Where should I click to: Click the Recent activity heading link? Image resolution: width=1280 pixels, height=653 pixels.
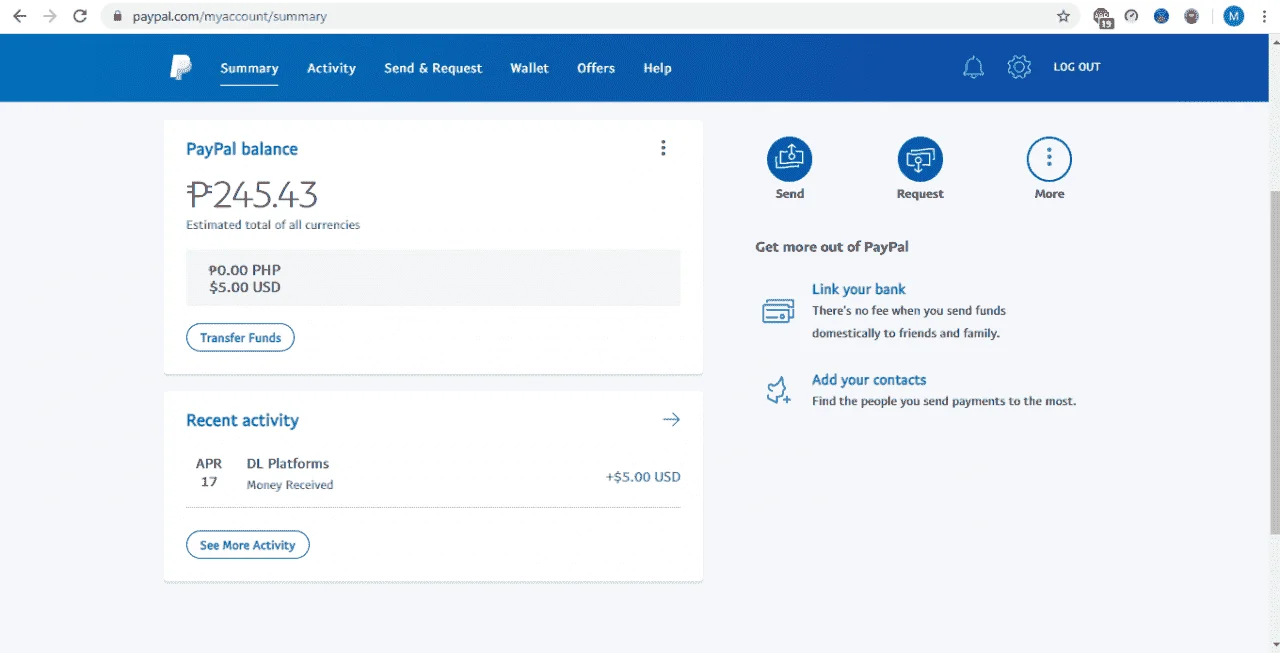tap(242, 420)
